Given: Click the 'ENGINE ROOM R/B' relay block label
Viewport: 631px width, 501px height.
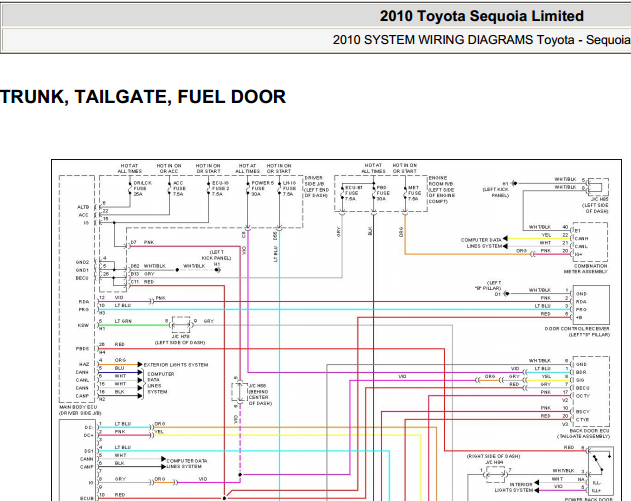Looking at the screenshot, I should tap(441, 181).
